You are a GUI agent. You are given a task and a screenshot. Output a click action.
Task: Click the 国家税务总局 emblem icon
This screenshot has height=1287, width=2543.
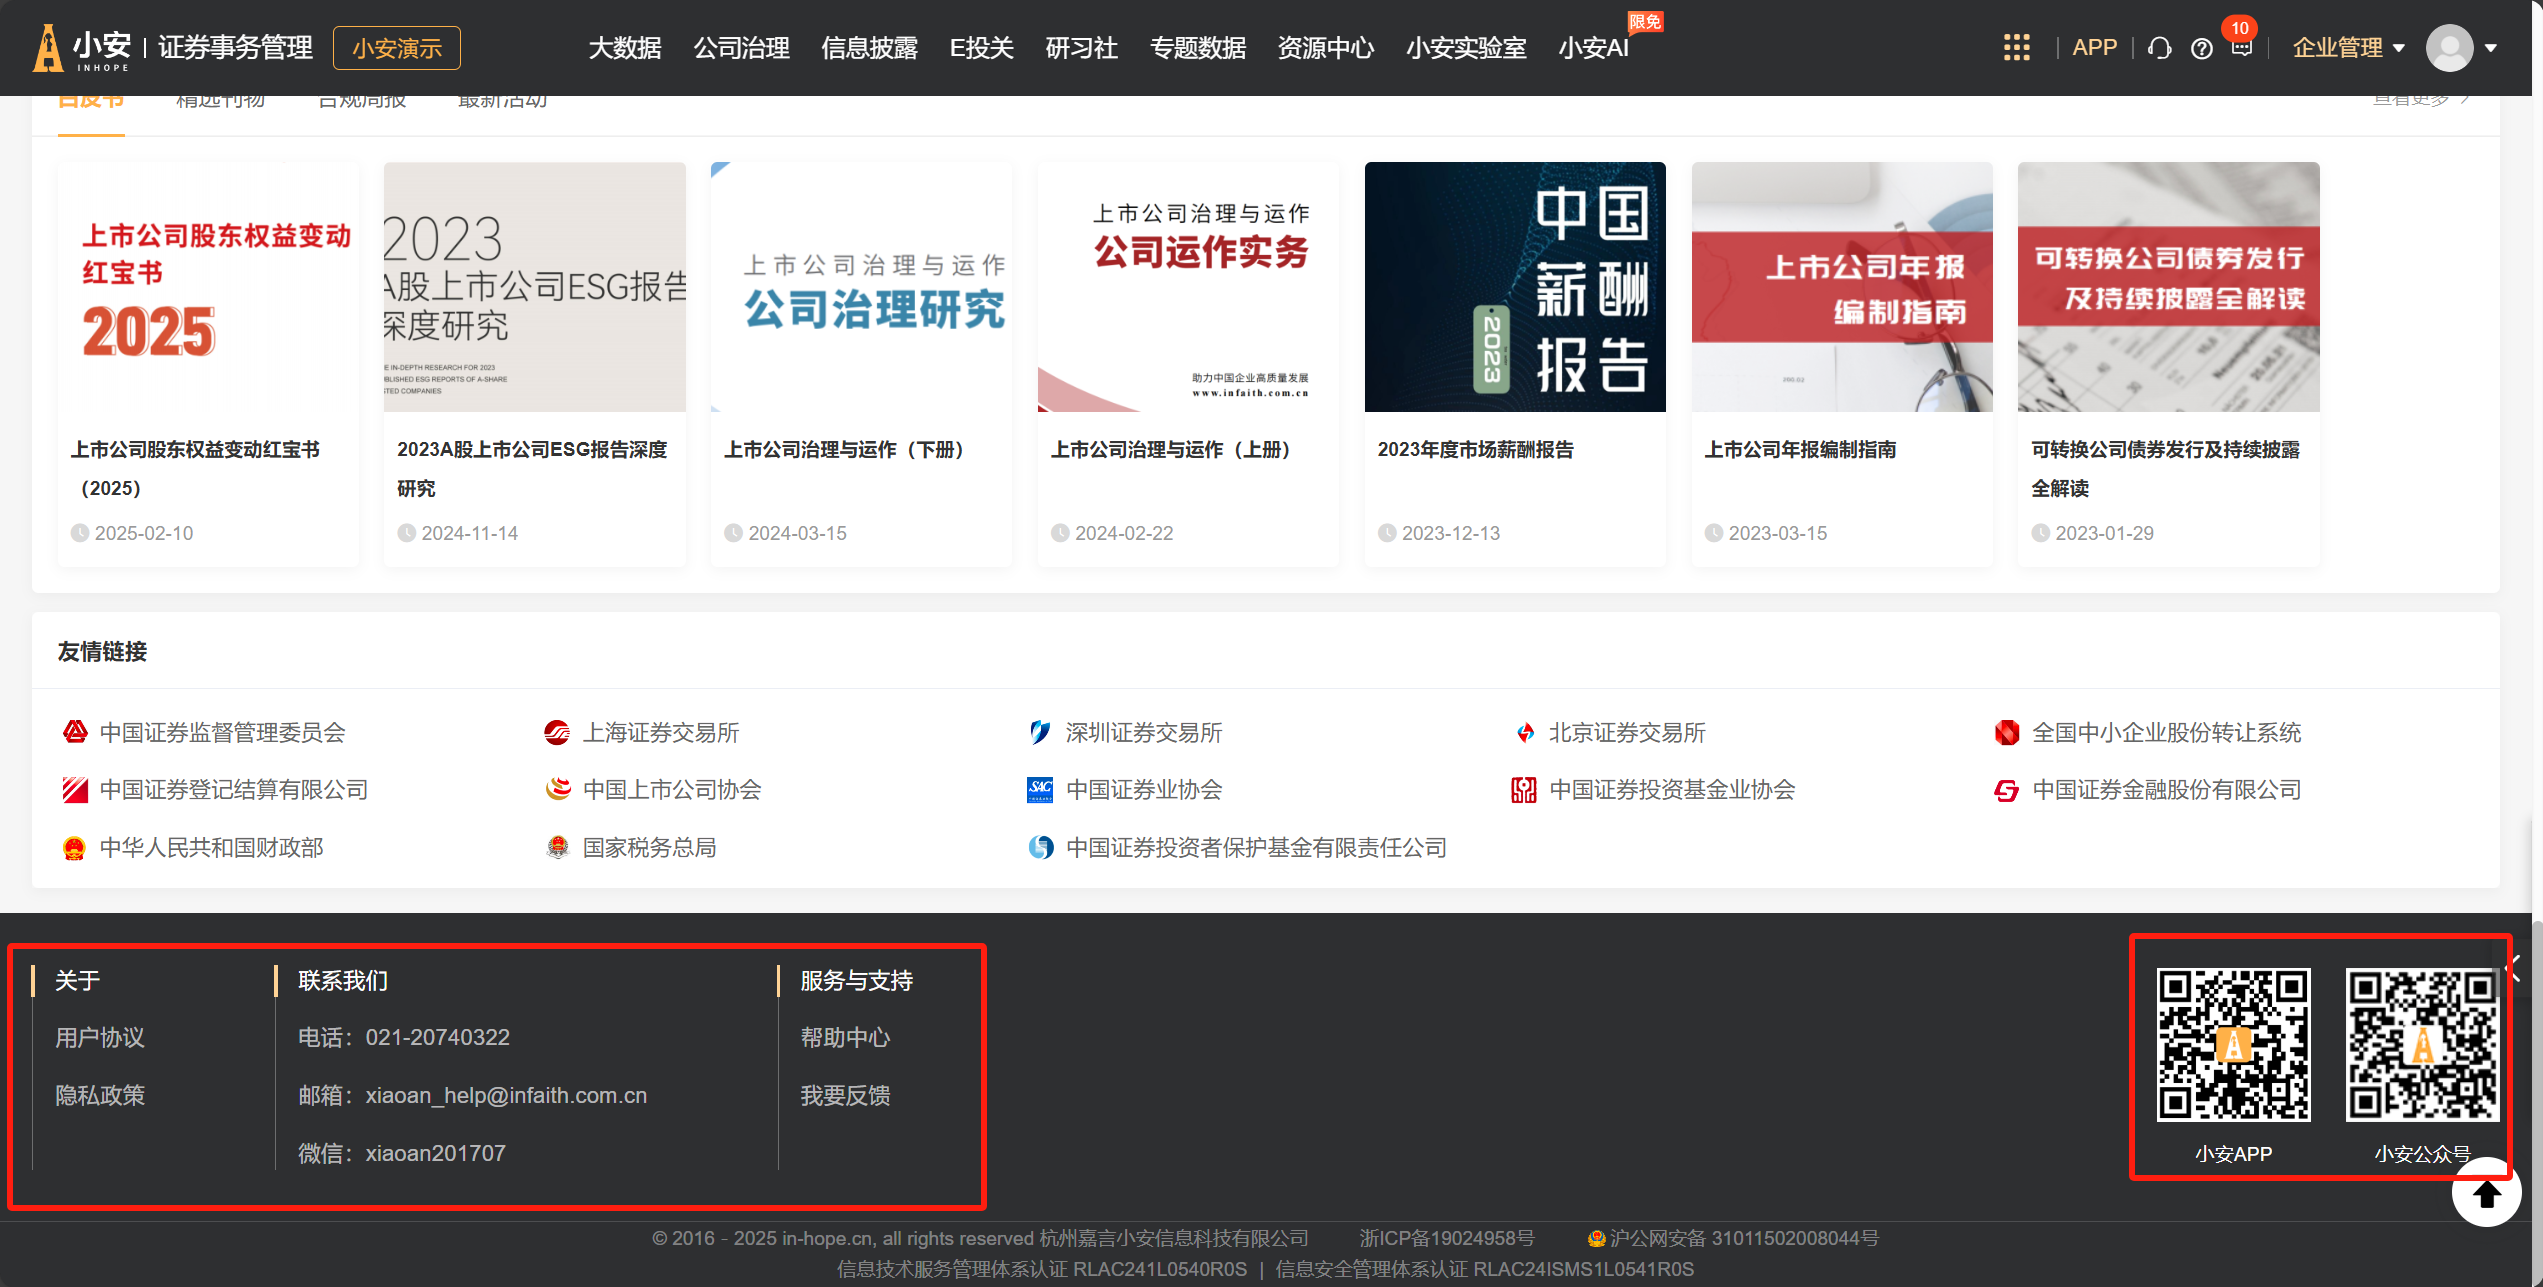(x=557, y=848)
